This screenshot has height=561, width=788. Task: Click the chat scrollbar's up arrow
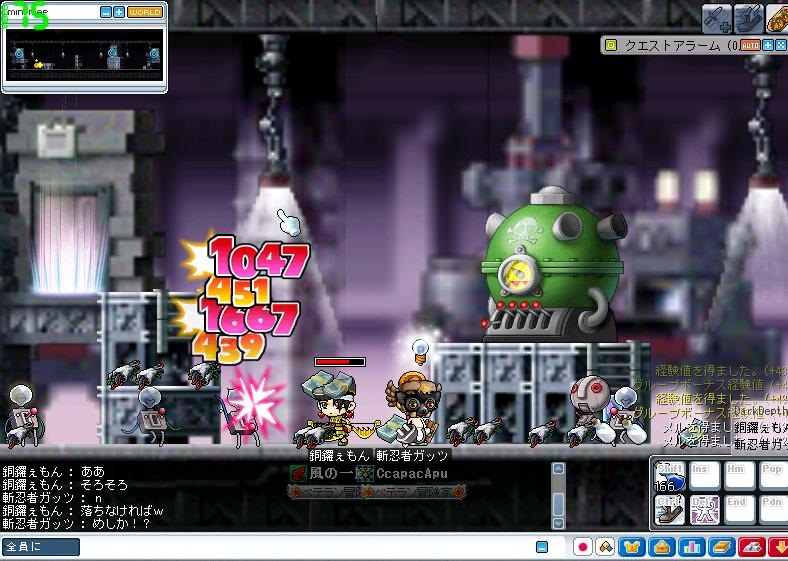tap(558, 469)
